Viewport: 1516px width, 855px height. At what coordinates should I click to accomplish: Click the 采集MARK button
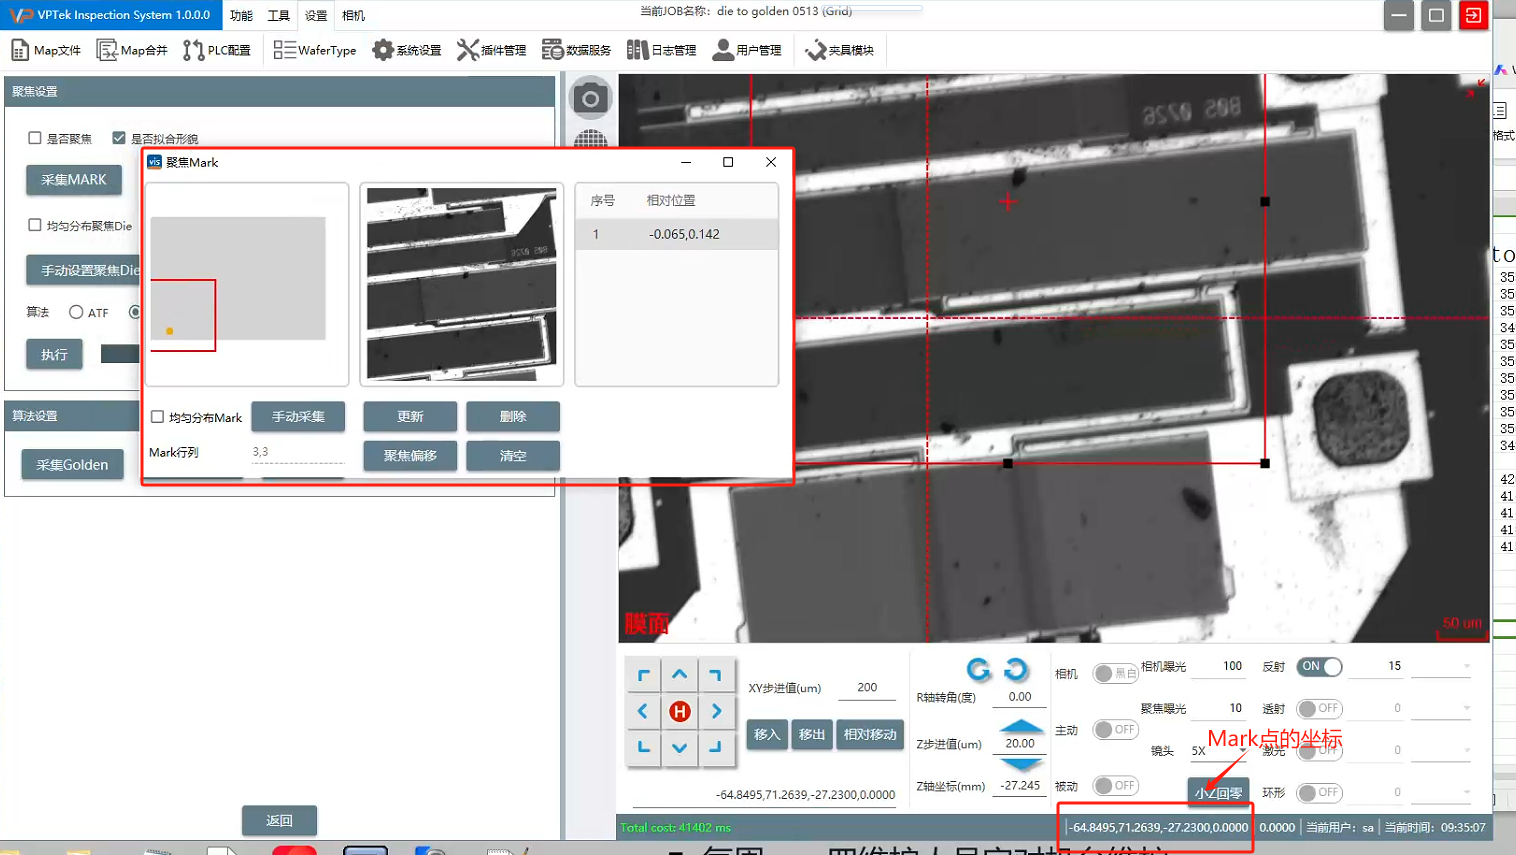click(x=74, y=179)
